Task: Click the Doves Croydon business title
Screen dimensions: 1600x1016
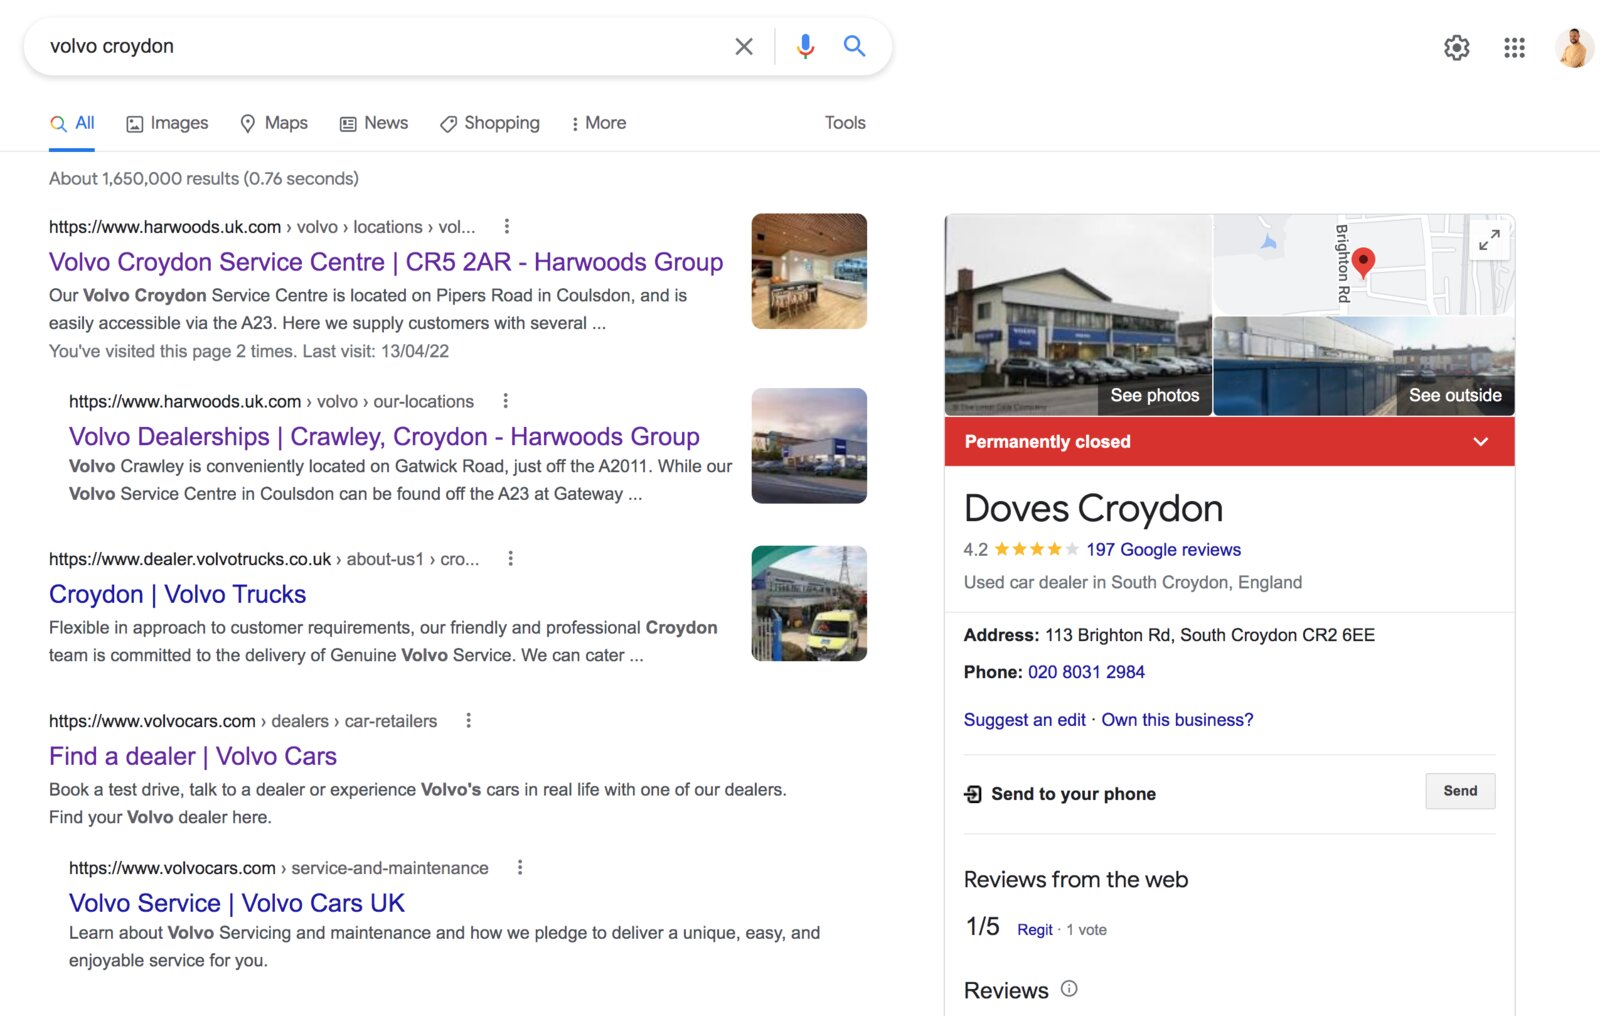Action: coord(1093,508)
